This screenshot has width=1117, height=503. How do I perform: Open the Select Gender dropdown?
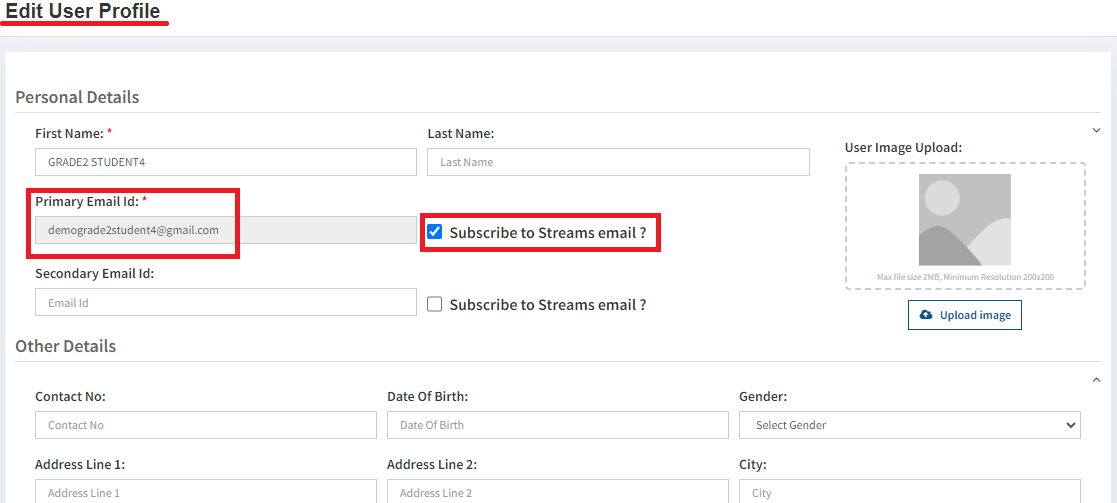pyautogui.click(x=909, y=425)
